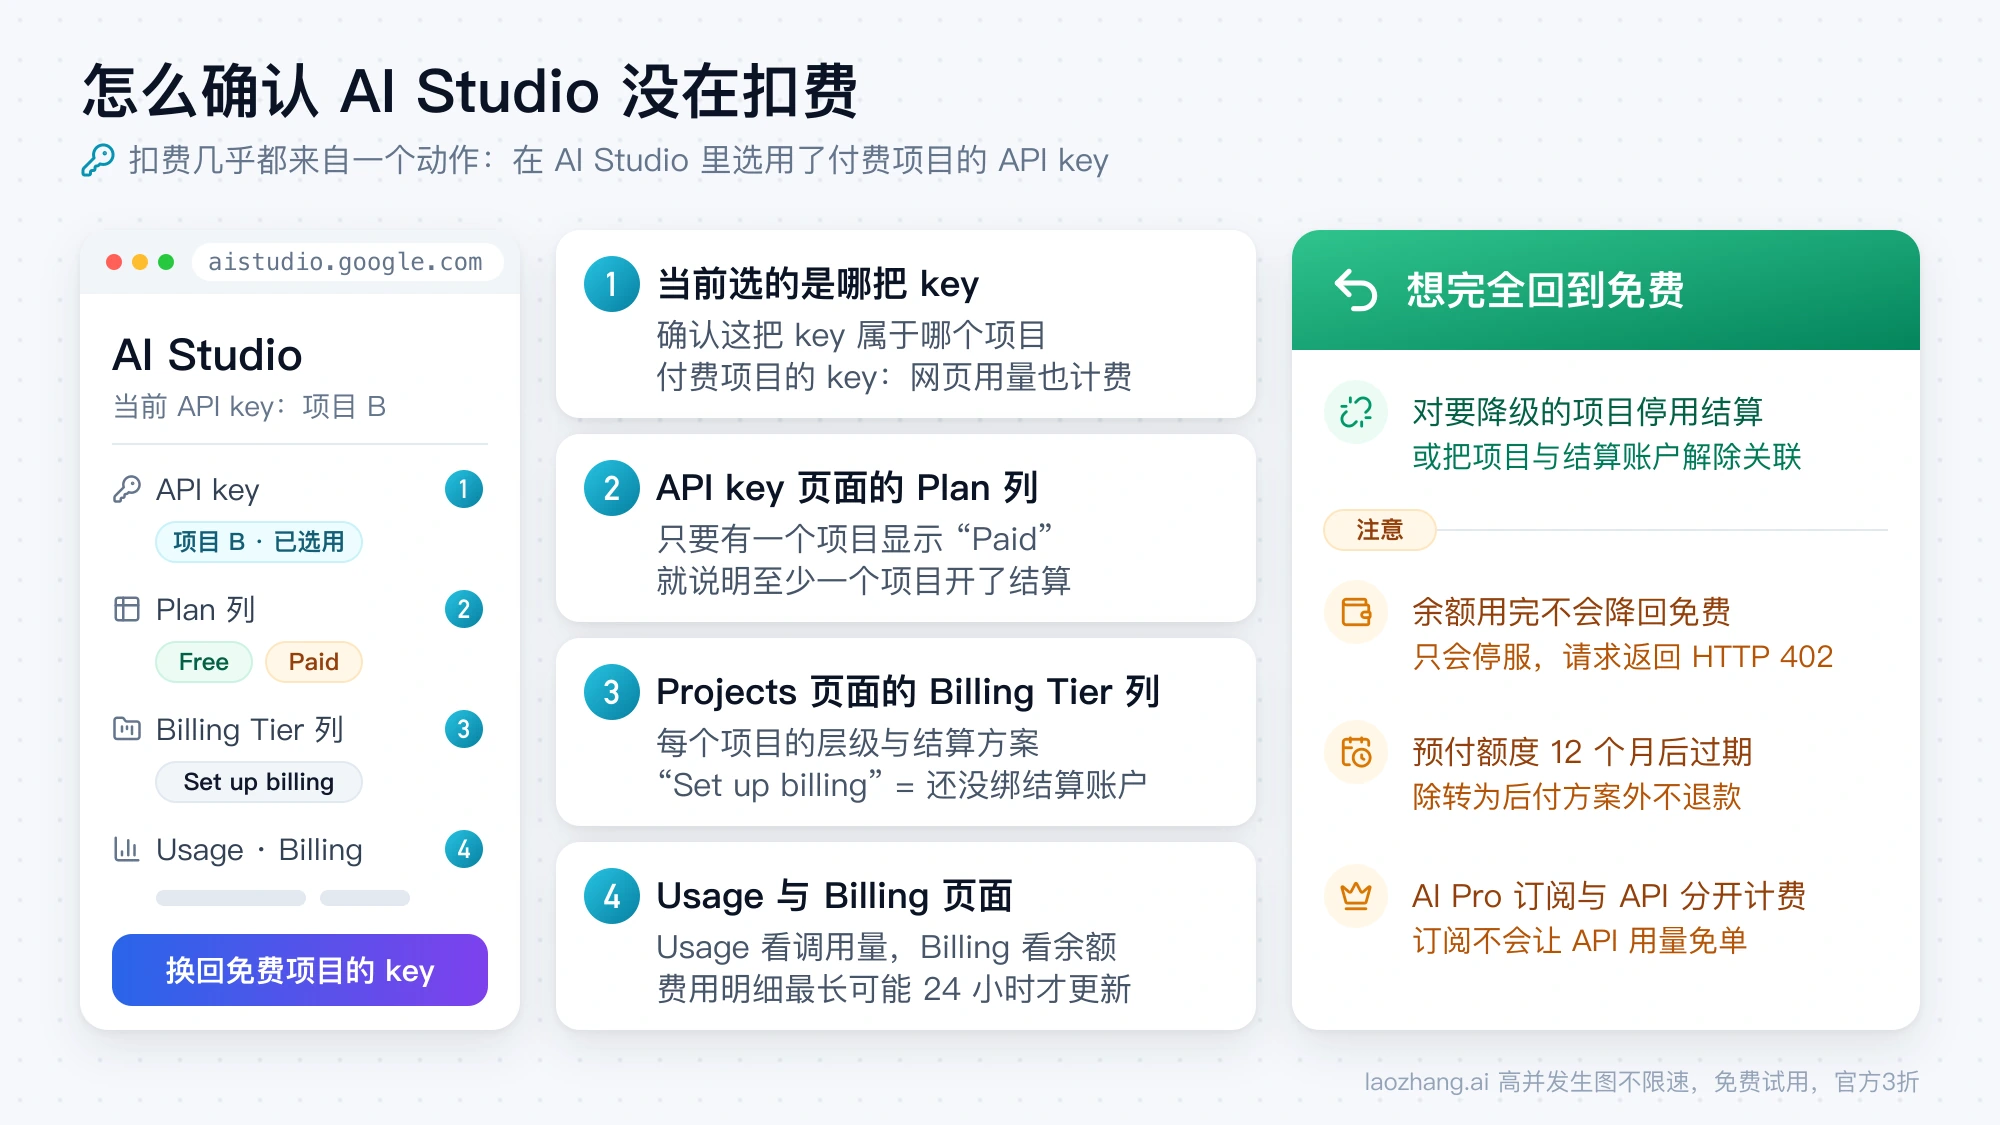The height and width of the screenshot is (1125, 2000).
Task: Click the AI Studio heading in the mockup
Action: (207, 355)
